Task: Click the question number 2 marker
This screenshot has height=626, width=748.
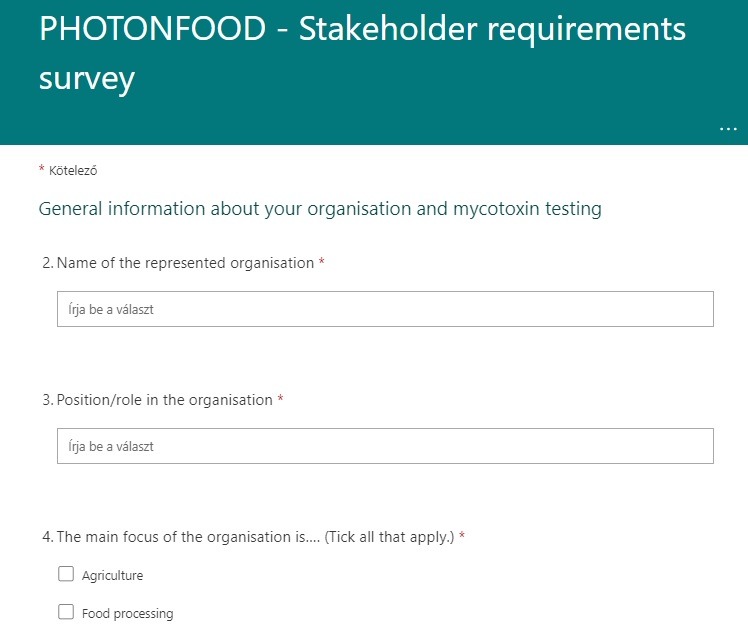Action: pyautogui.click(x=48, y=263)
